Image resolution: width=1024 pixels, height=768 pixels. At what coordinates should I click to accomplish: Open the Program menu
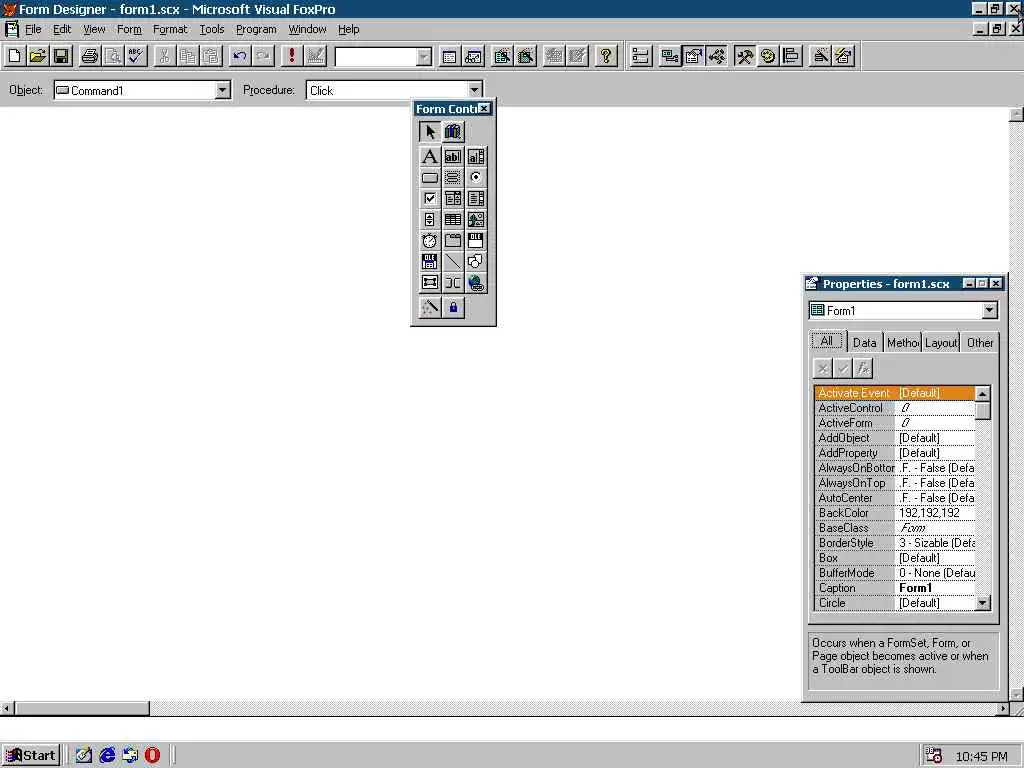click(x=256, y=29)
